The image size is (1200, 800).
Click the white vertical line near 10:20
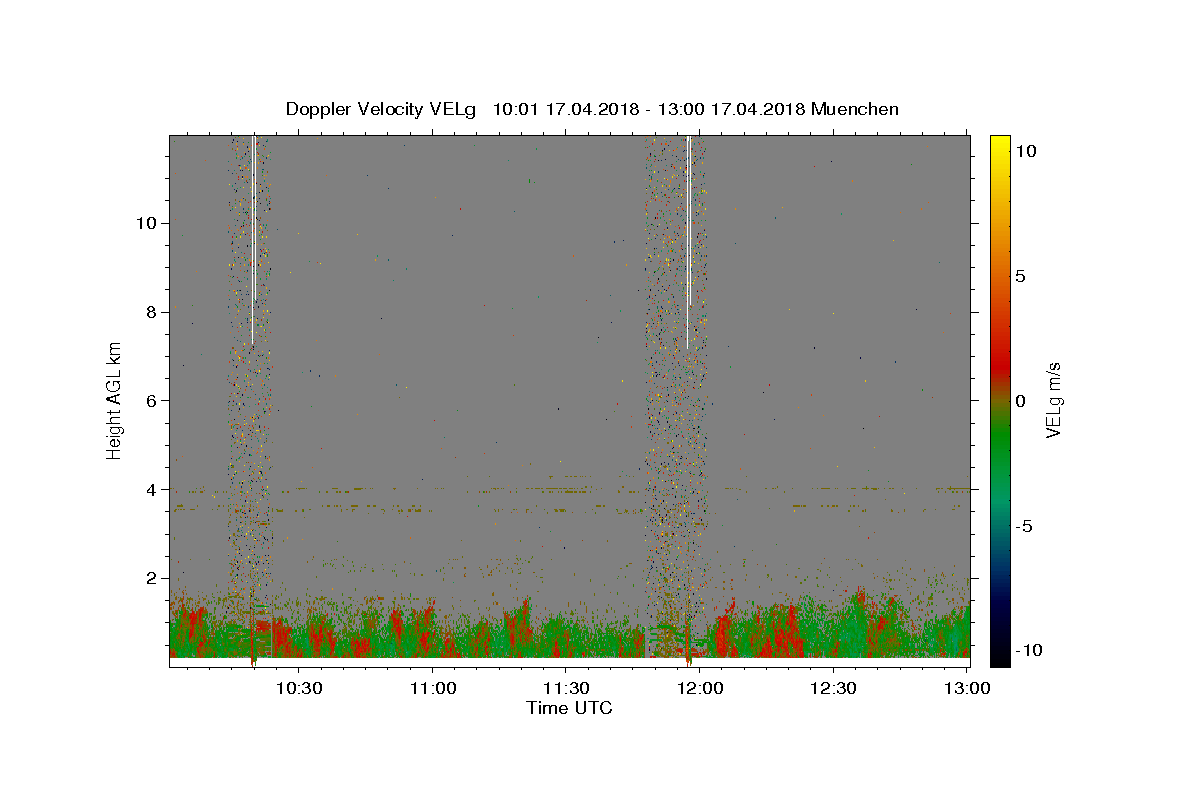pyautogui.click(x=254, y=240)
